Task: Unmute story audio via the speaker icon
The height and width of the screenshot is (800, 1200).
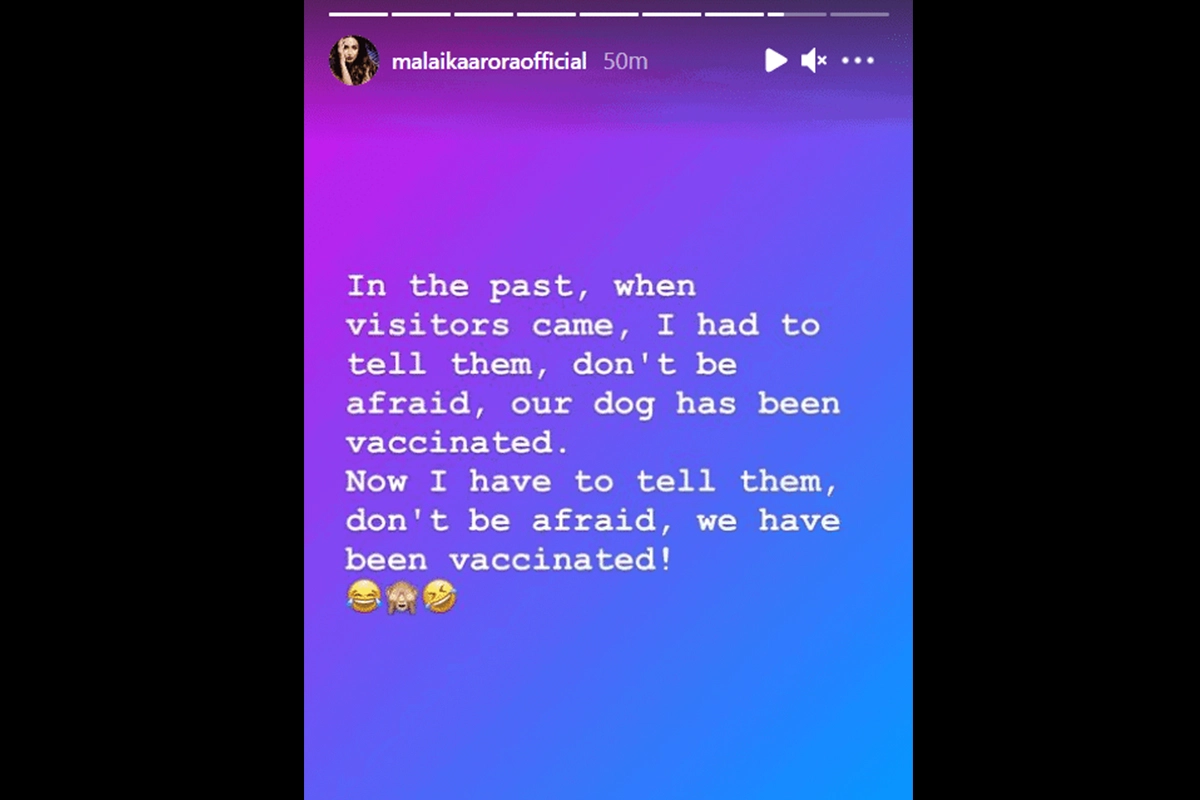Action: [x=814, y=61]
